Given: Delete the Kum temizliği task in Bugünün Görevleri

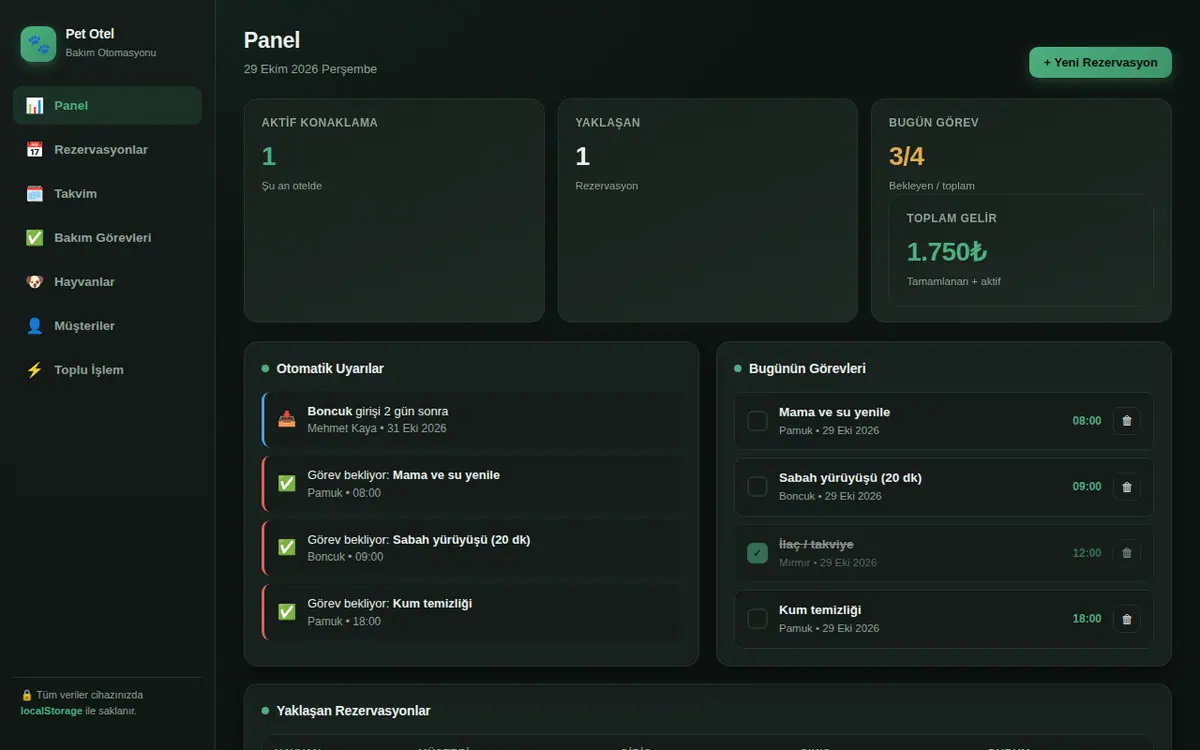Looking at the screenshot, I should (1127, 619).
